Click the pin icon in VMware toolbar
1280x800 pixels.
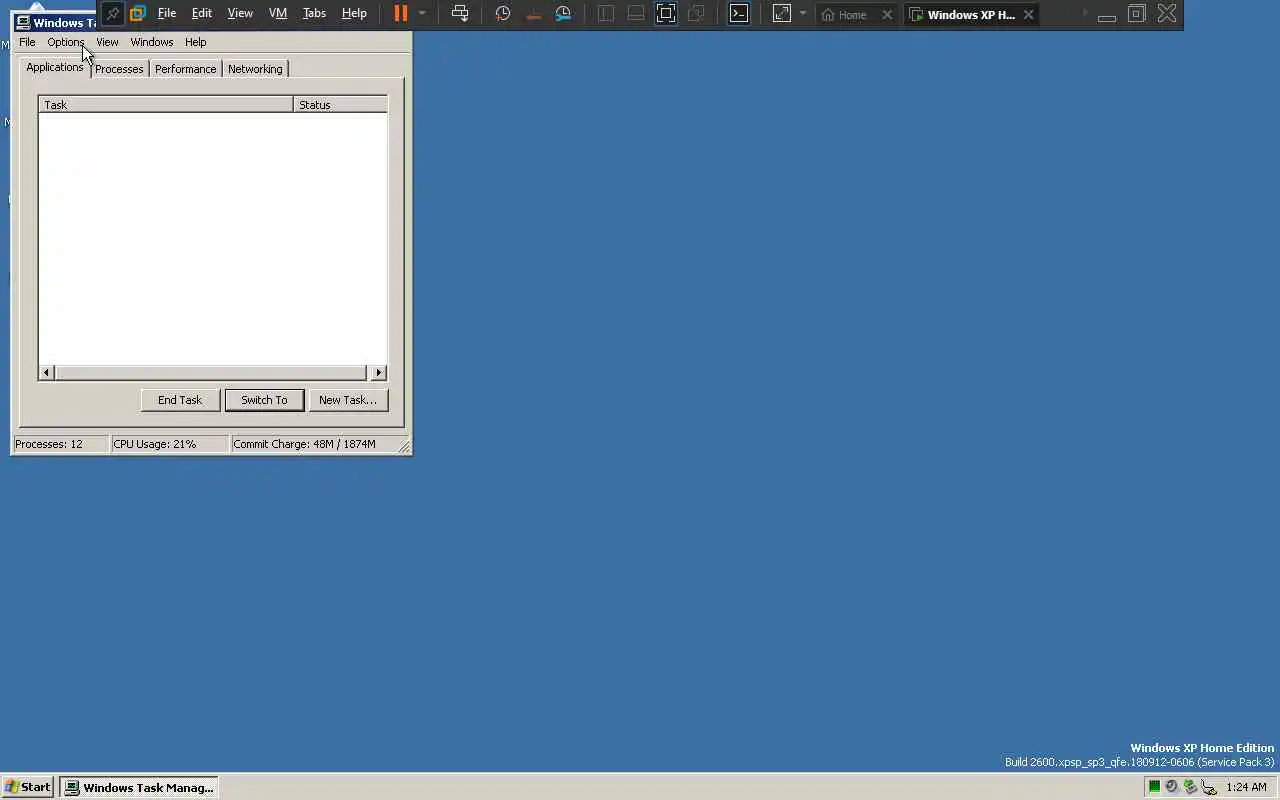pyautogui.click(x=112, y=14)
